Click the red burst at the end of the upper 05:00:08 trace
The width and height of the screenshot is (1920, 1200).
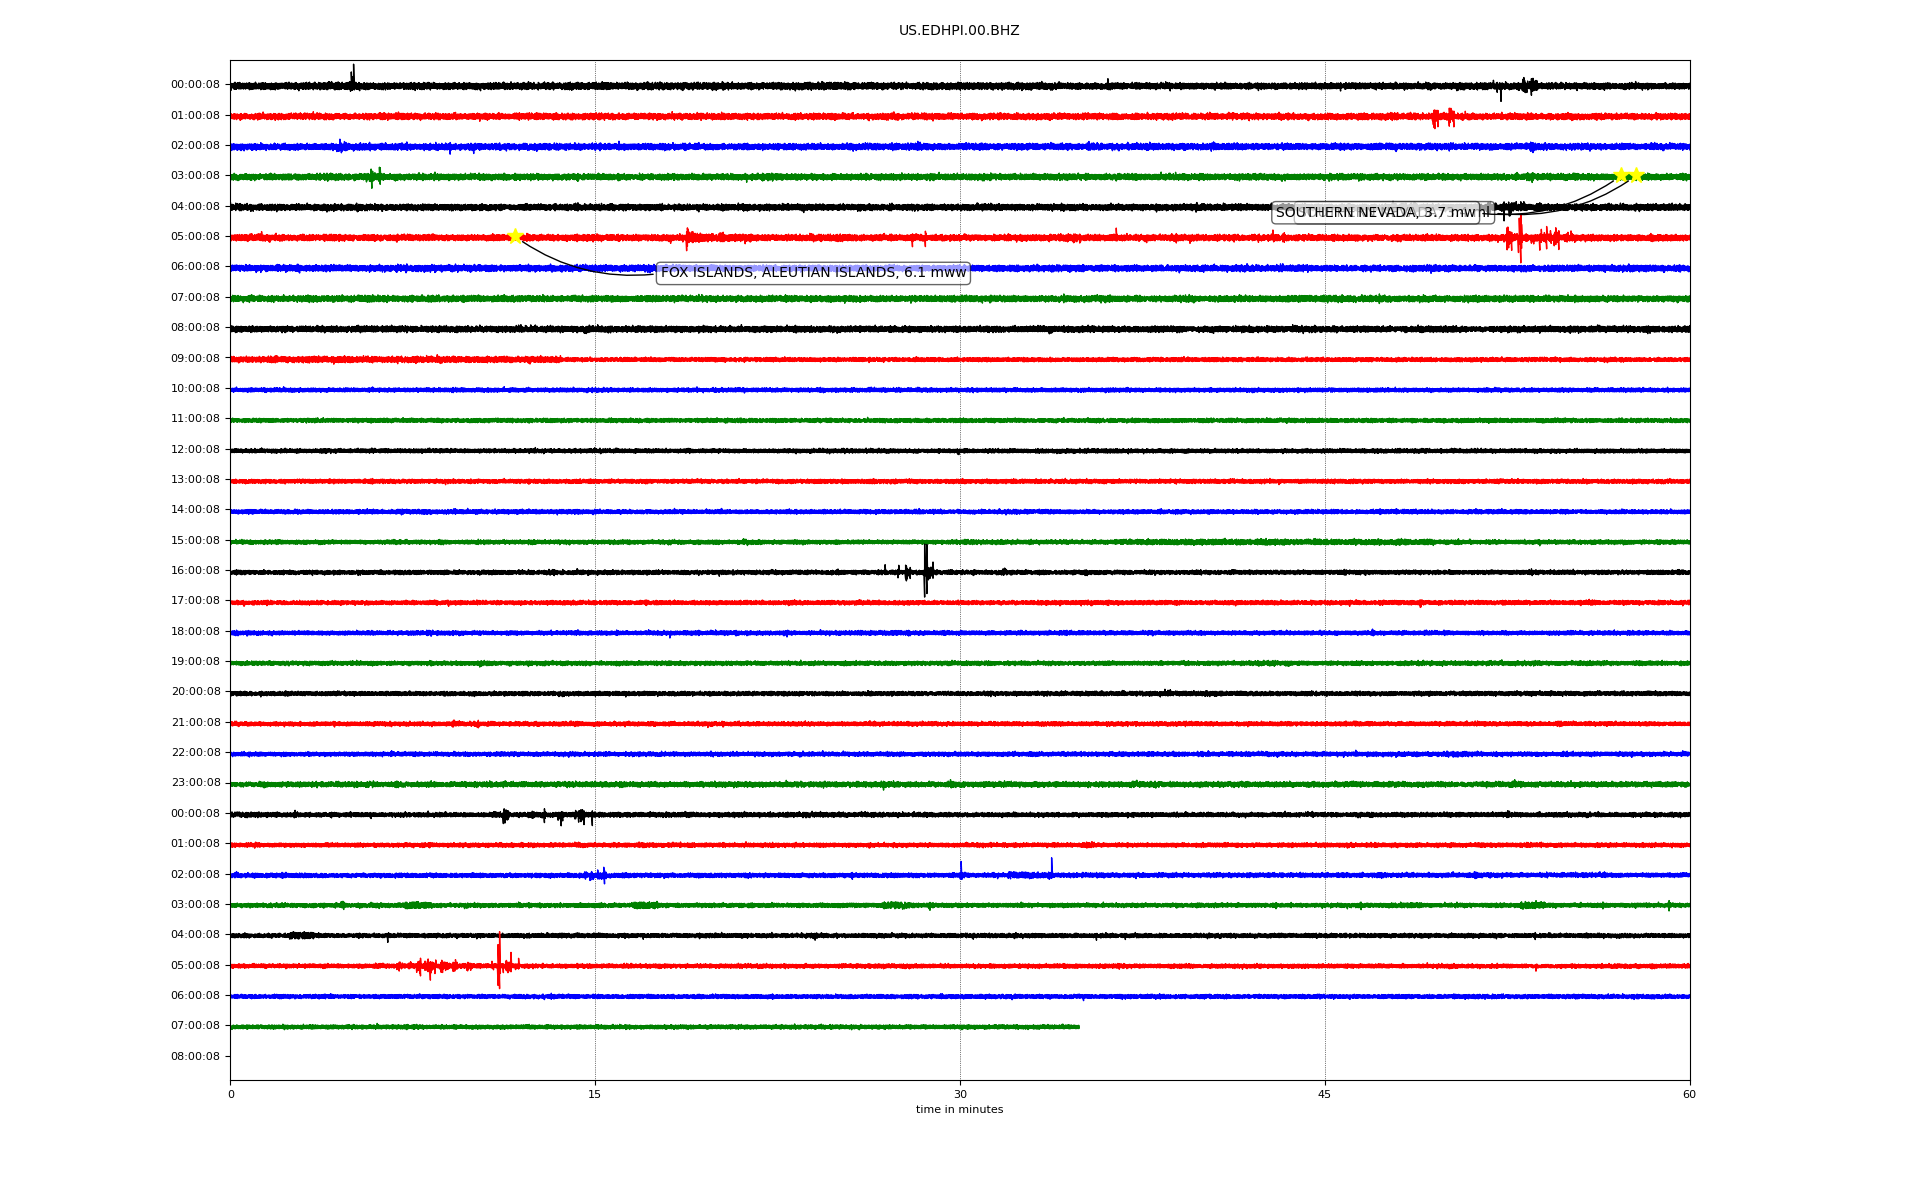click(1520, 238)
